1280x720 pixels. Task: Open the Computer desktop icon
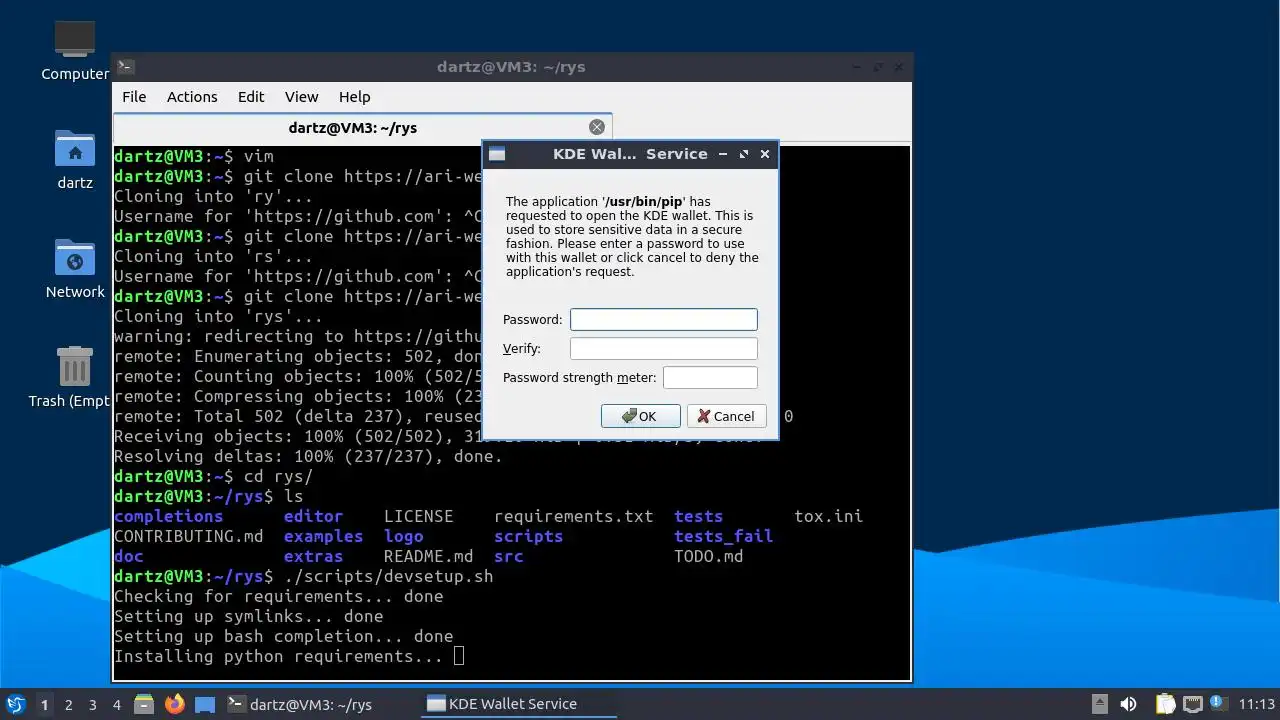(75, 52)
